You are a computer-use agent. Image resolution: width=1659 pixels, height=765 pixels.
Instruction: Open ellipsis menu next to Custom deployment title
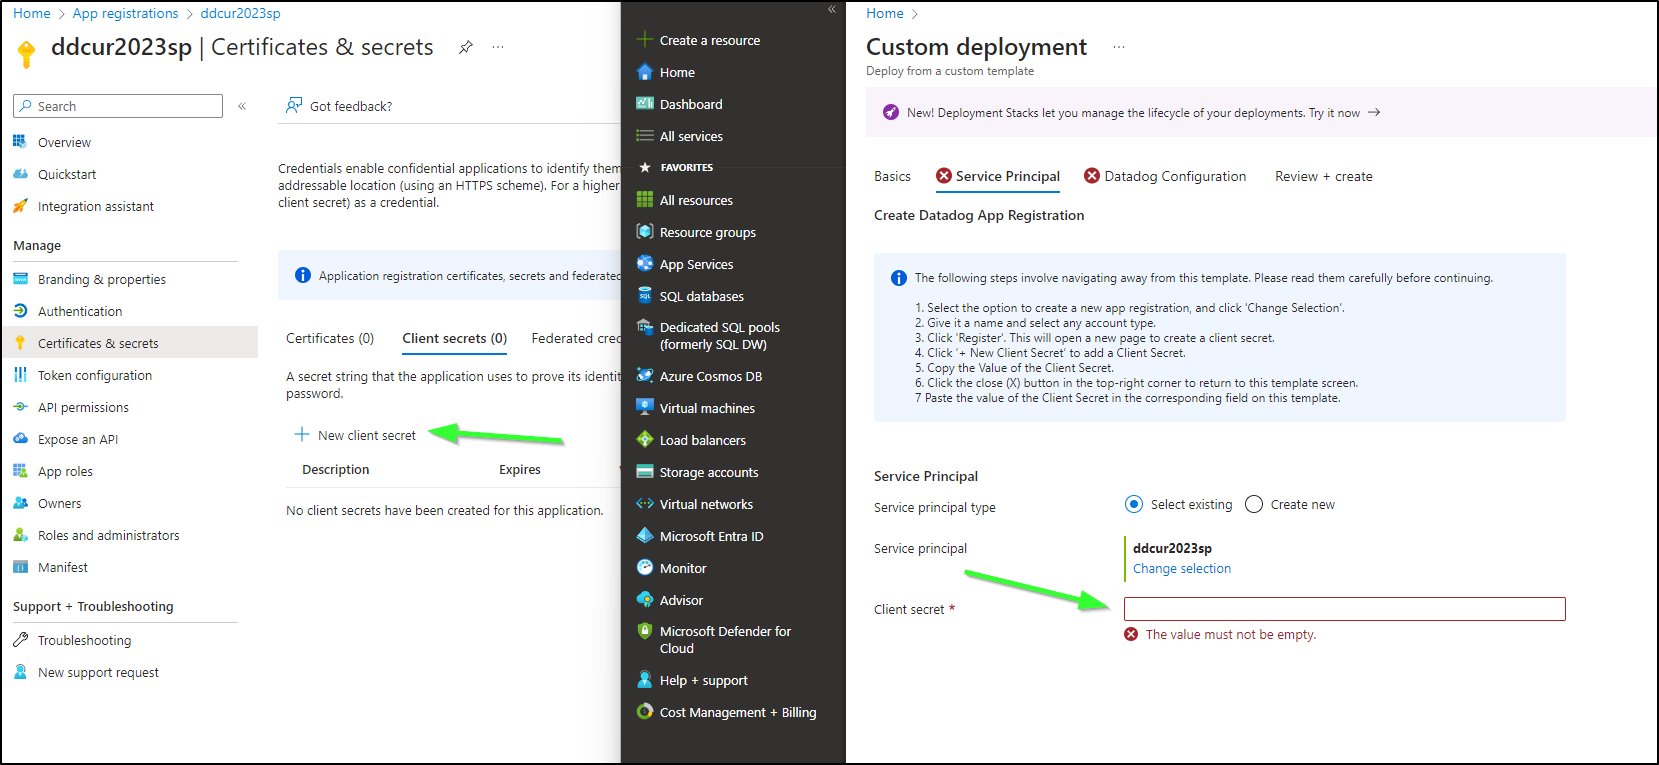pos(1119,47)
